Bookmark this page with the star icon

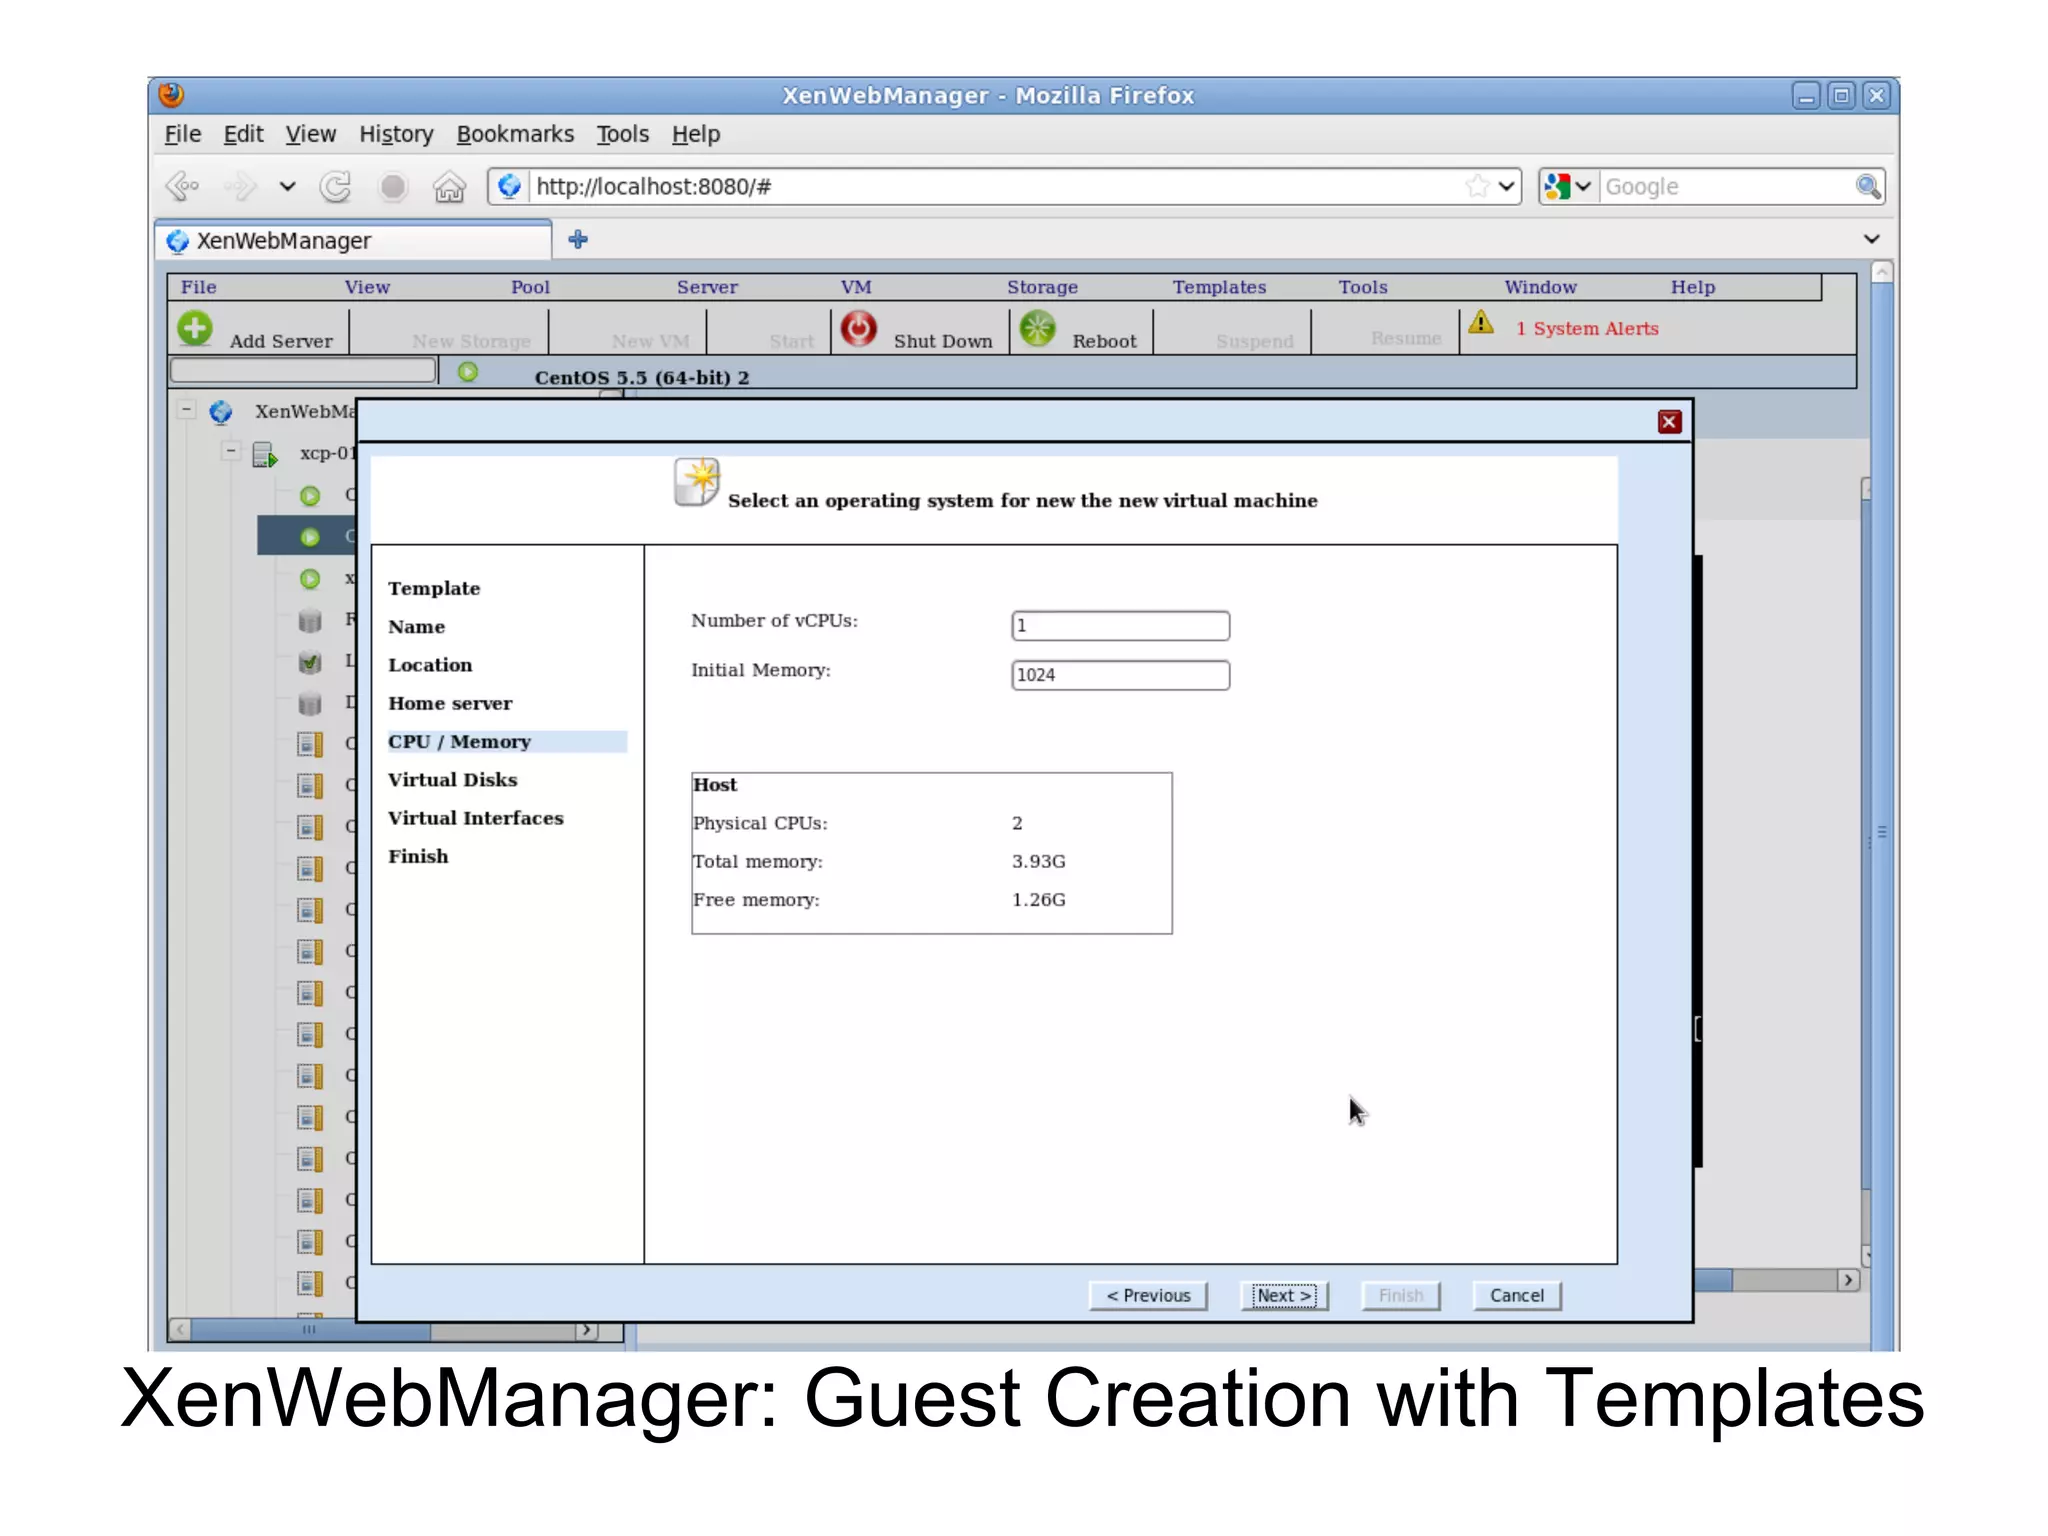(x=1477, y=186)
